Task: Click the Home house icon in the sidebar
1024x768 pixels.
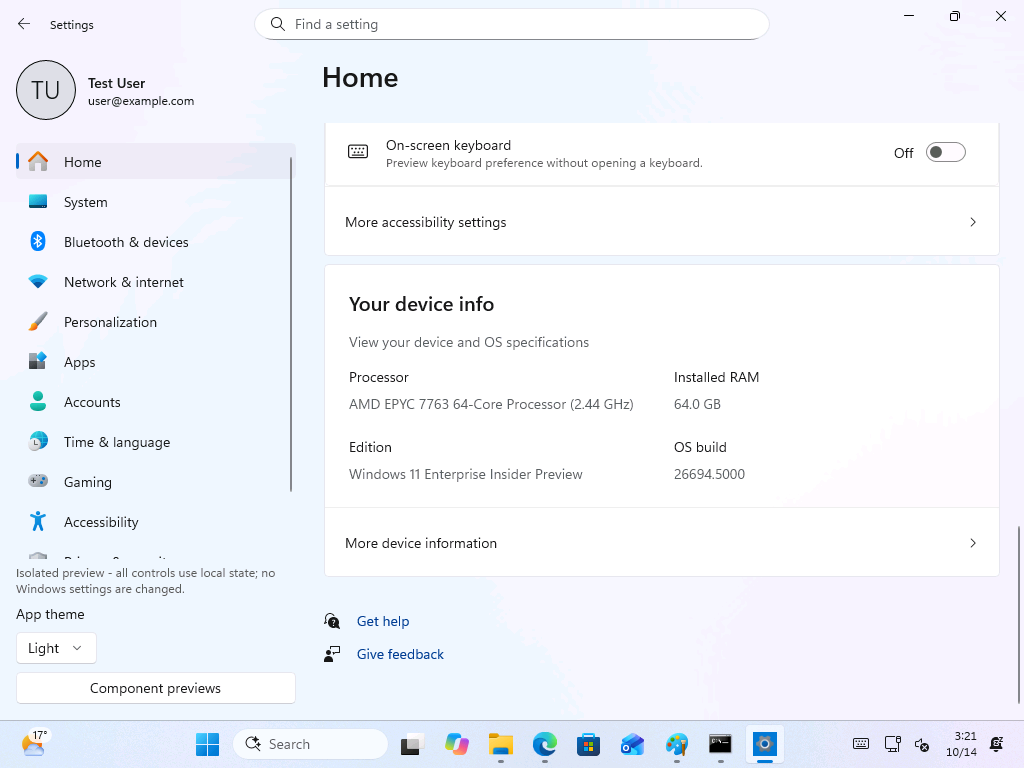Action: coord(38,161)
